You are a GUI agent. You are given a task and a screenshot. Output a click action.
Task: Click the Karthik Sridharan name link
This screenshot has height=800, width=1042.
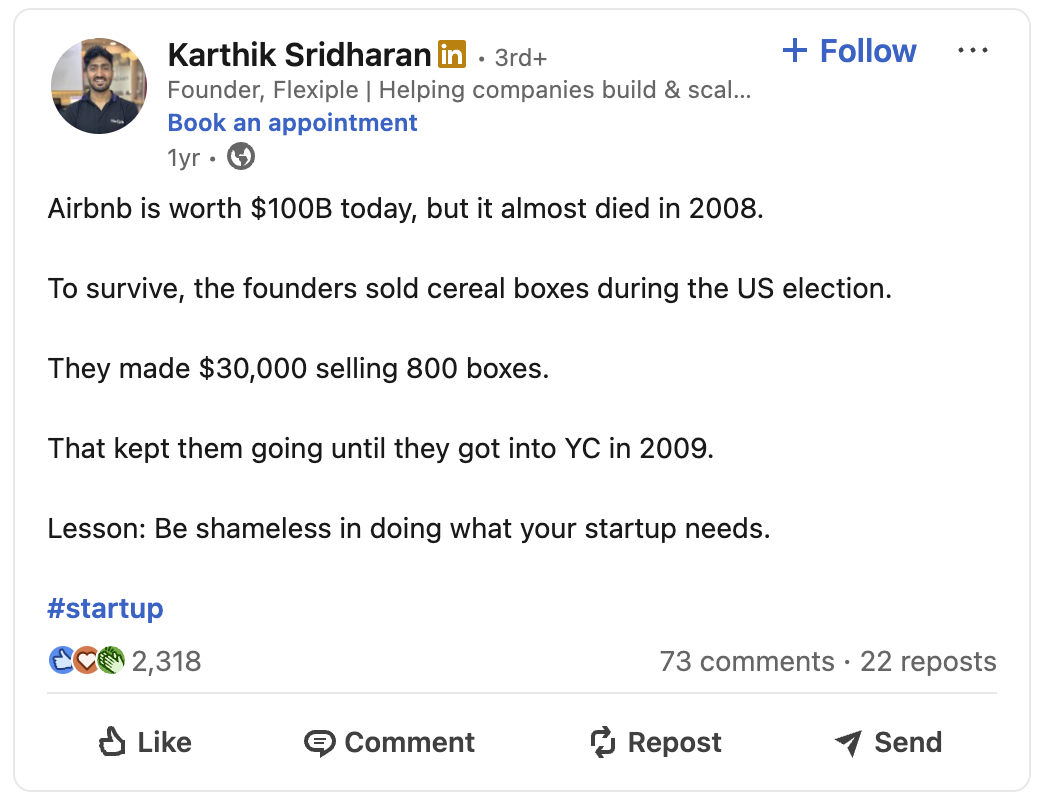(300, 54)
